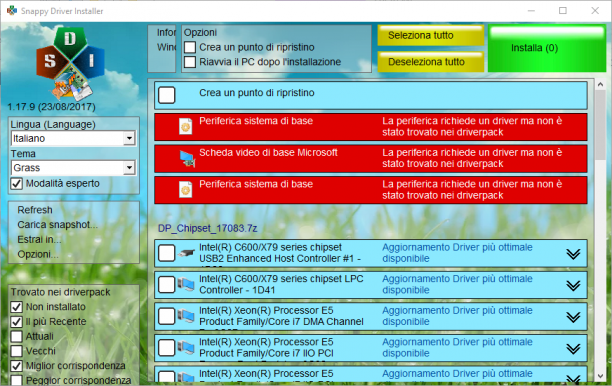The width and height of the screenshot is (612, 386).
Task: Choose Estrai in... from sidebar
Action: click(x=39, y=240)
